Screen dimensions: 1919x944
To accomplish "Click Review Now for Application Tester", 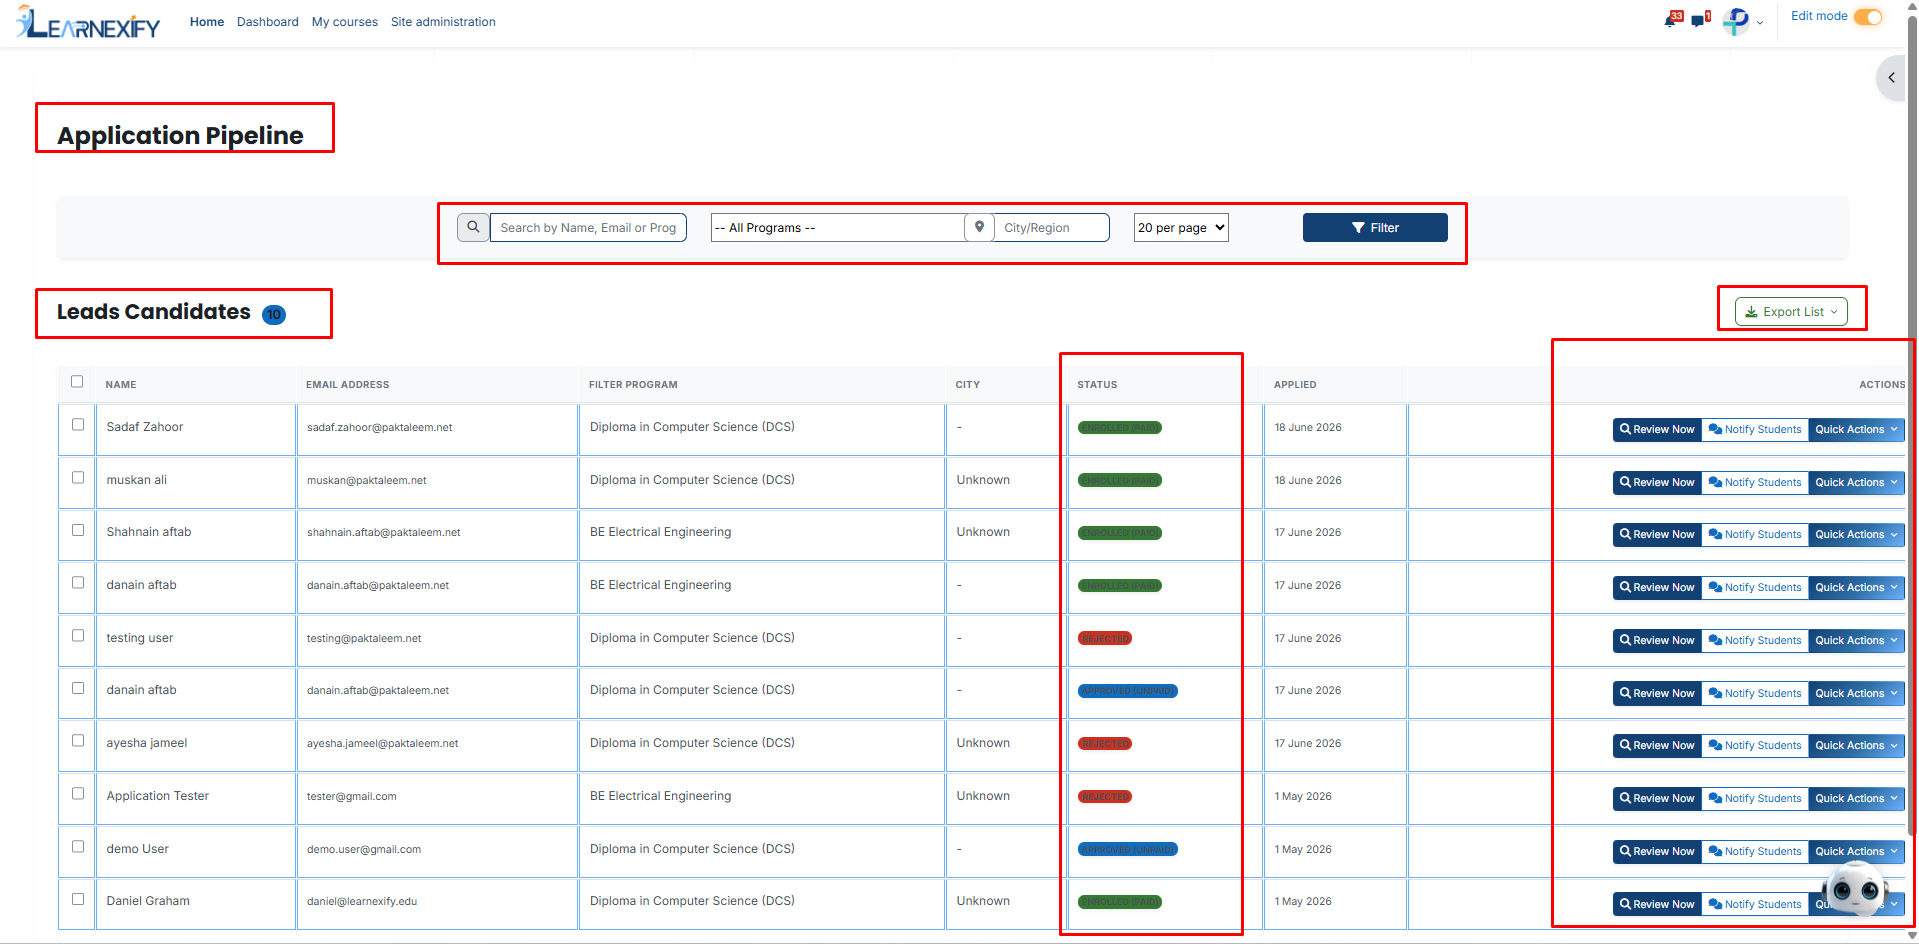I will click(1657, 799).
